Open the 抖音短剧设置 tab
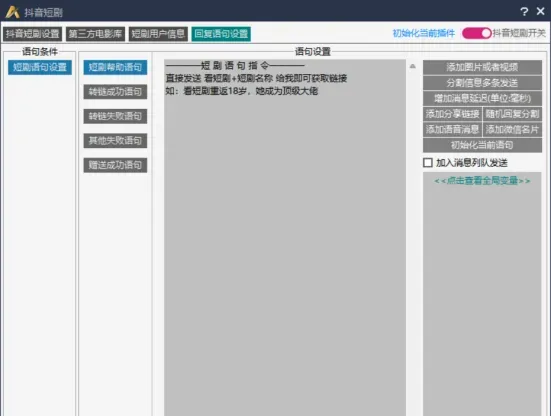 coord(33,34)
